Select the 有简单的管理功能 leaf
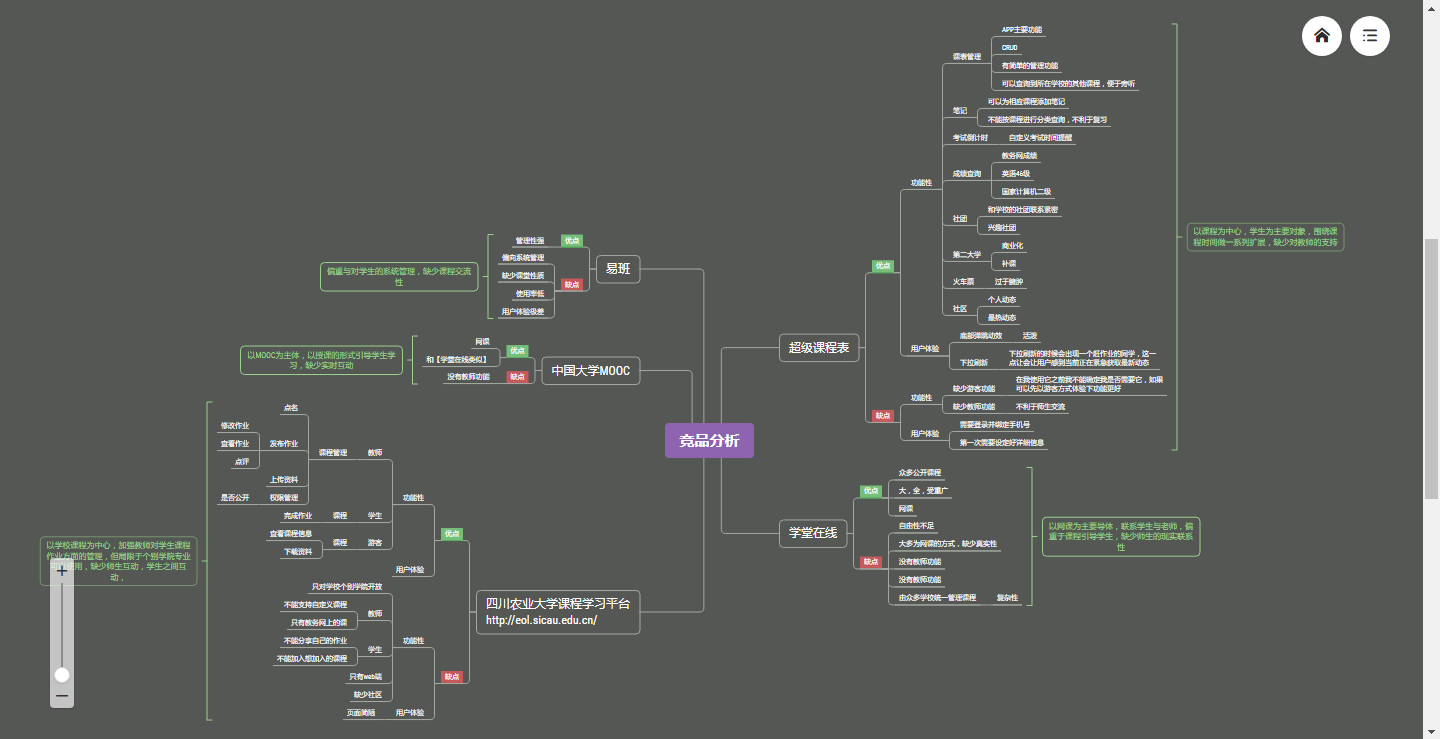Viewport: 1440px width, 739px height. 1030,65
